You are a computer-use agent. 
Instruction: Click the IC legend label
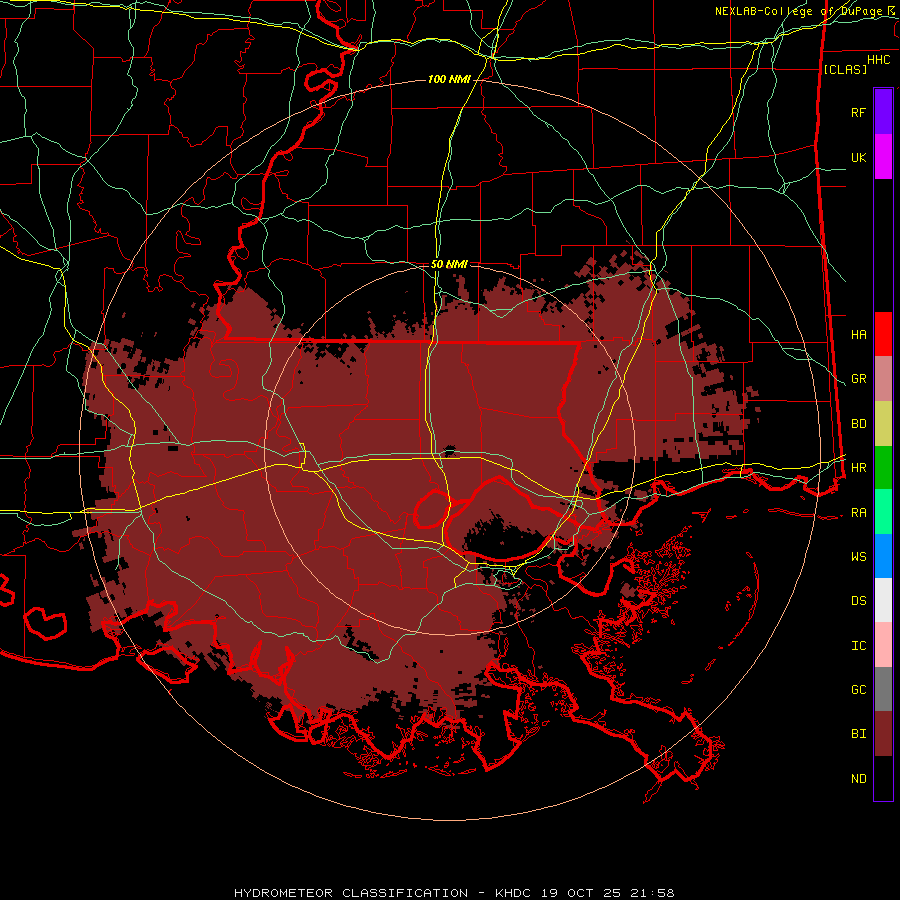pyautogui.click(x=858, y=646)
